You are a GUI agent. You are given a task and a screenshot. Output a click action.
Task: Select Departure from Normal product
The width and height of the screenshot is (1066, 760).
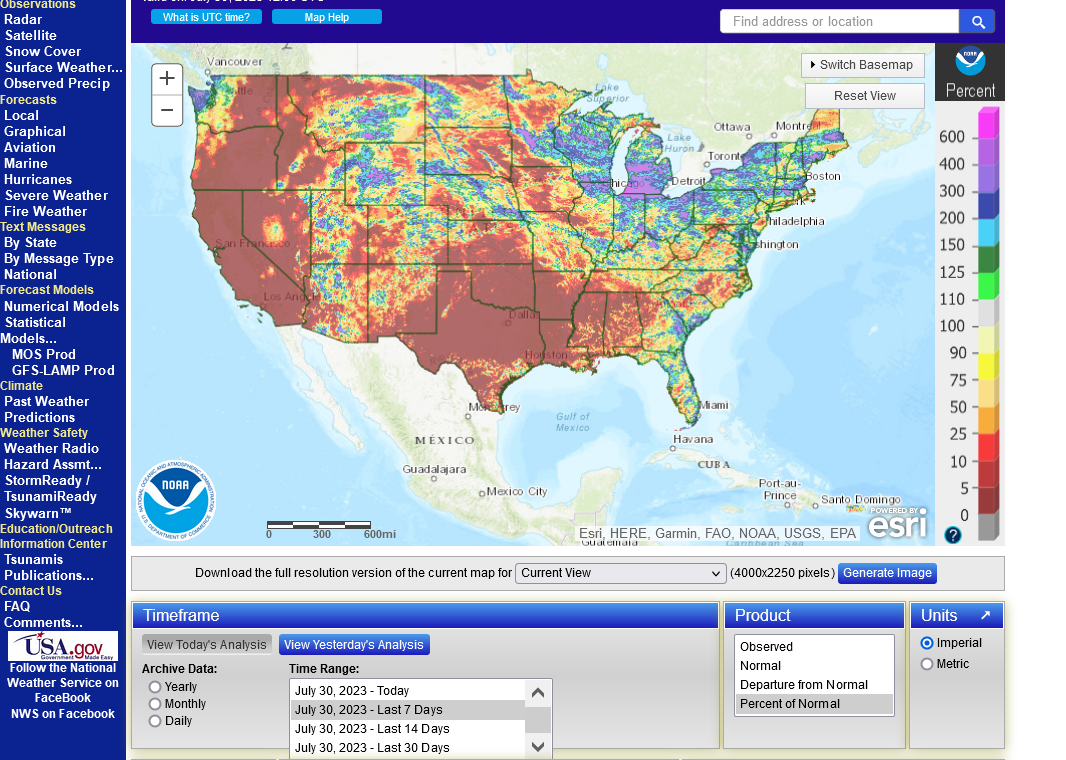click(814, 685)
